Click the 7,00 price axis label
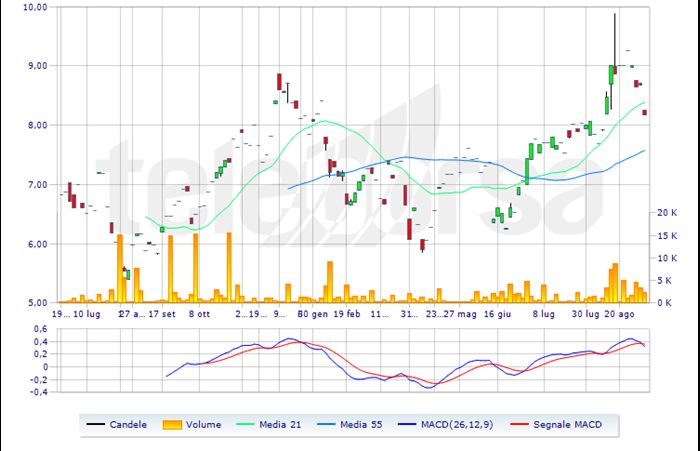 tap(38, 184)
